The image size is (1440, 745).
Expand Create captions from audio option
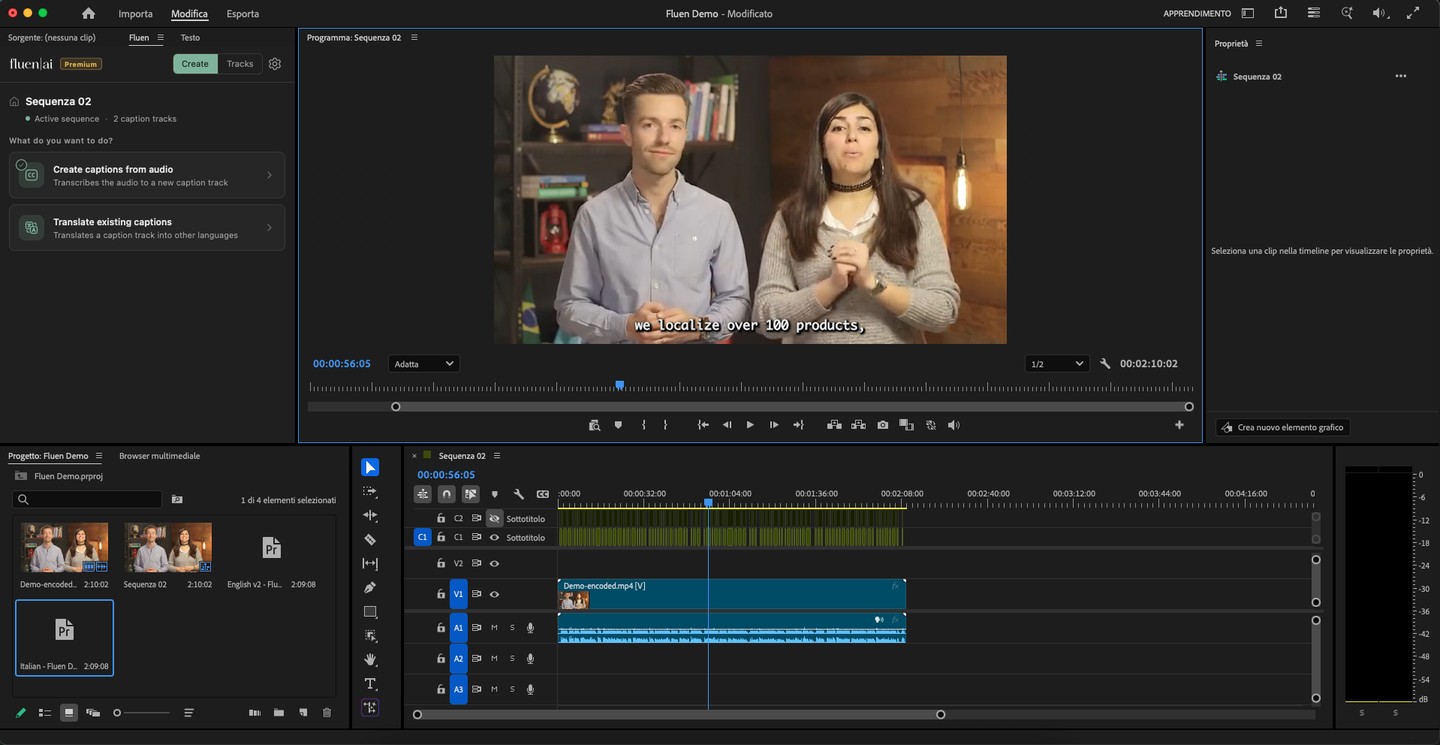pos(147,175)
